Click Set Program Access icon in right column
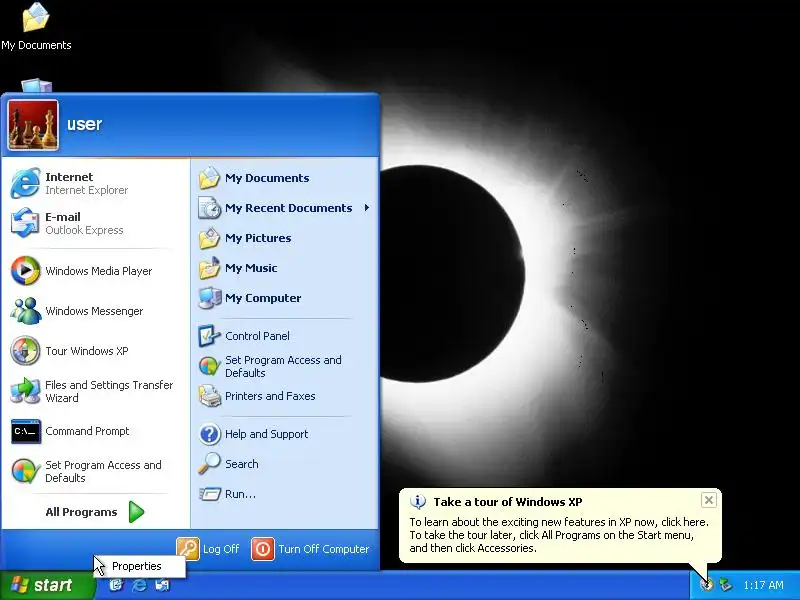Screen dimensions: 800x600 (x=209, y=366)
